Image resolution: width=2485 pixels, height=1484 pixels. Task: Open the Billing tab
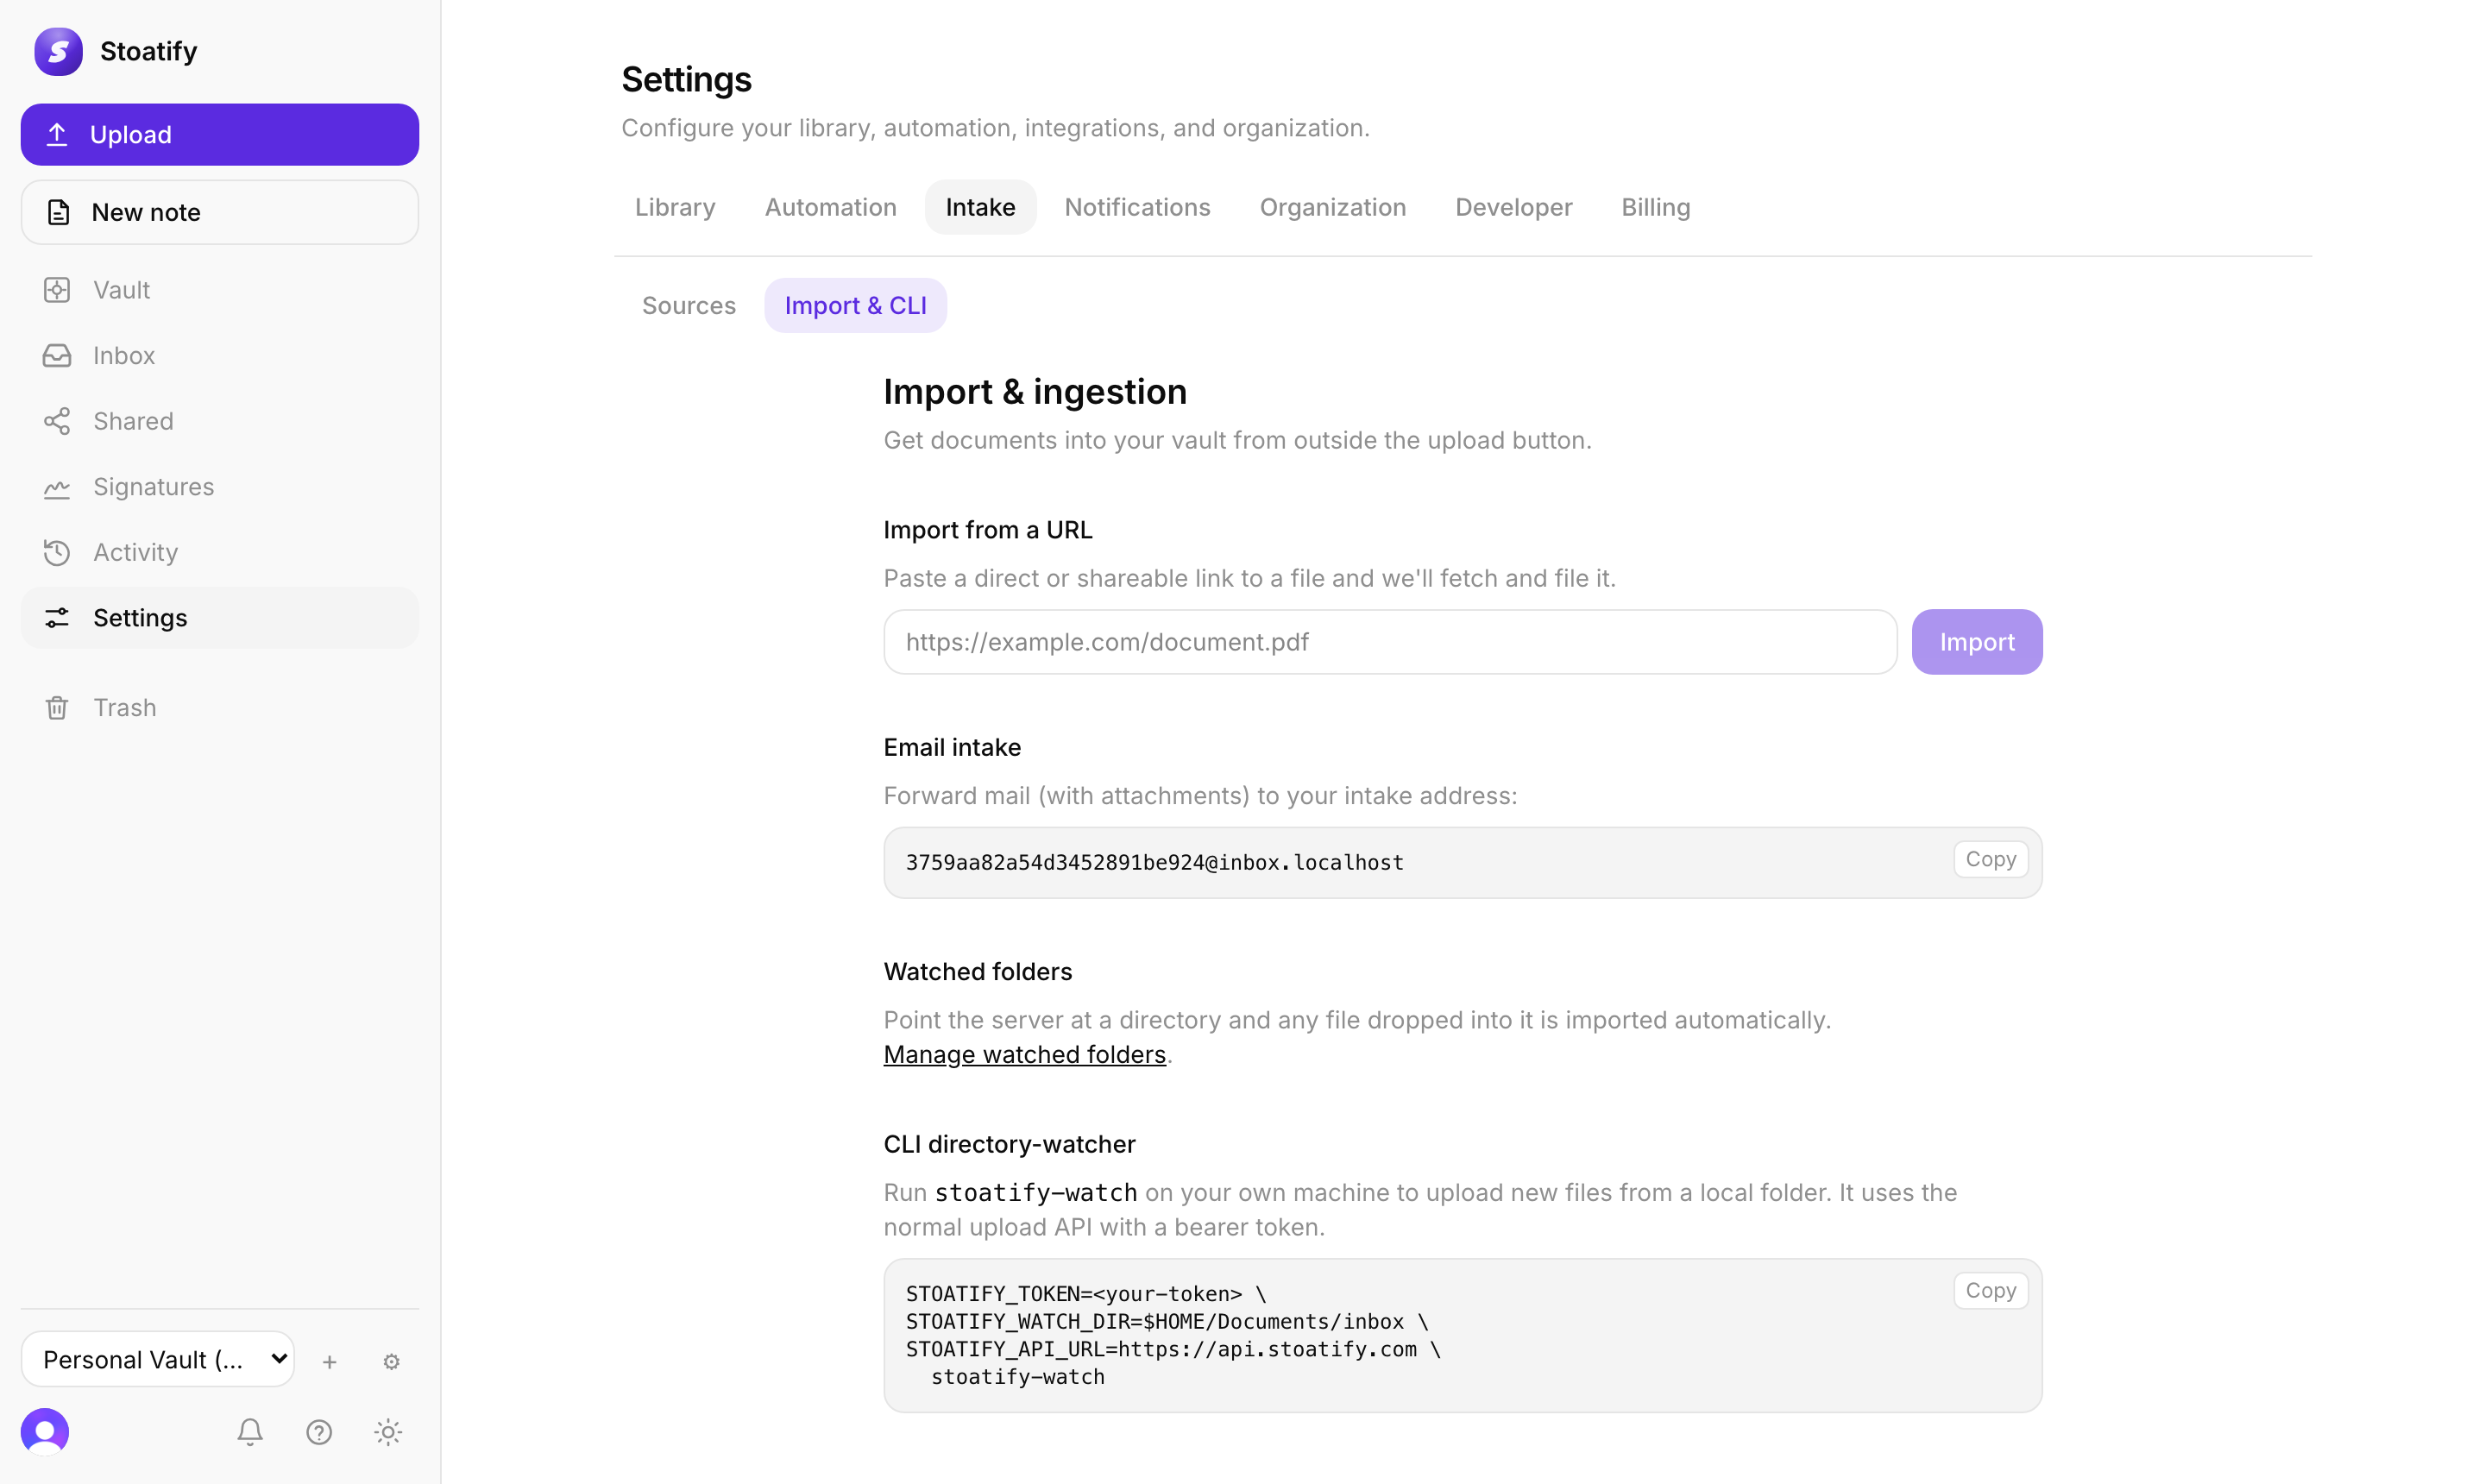[1655, 207]
